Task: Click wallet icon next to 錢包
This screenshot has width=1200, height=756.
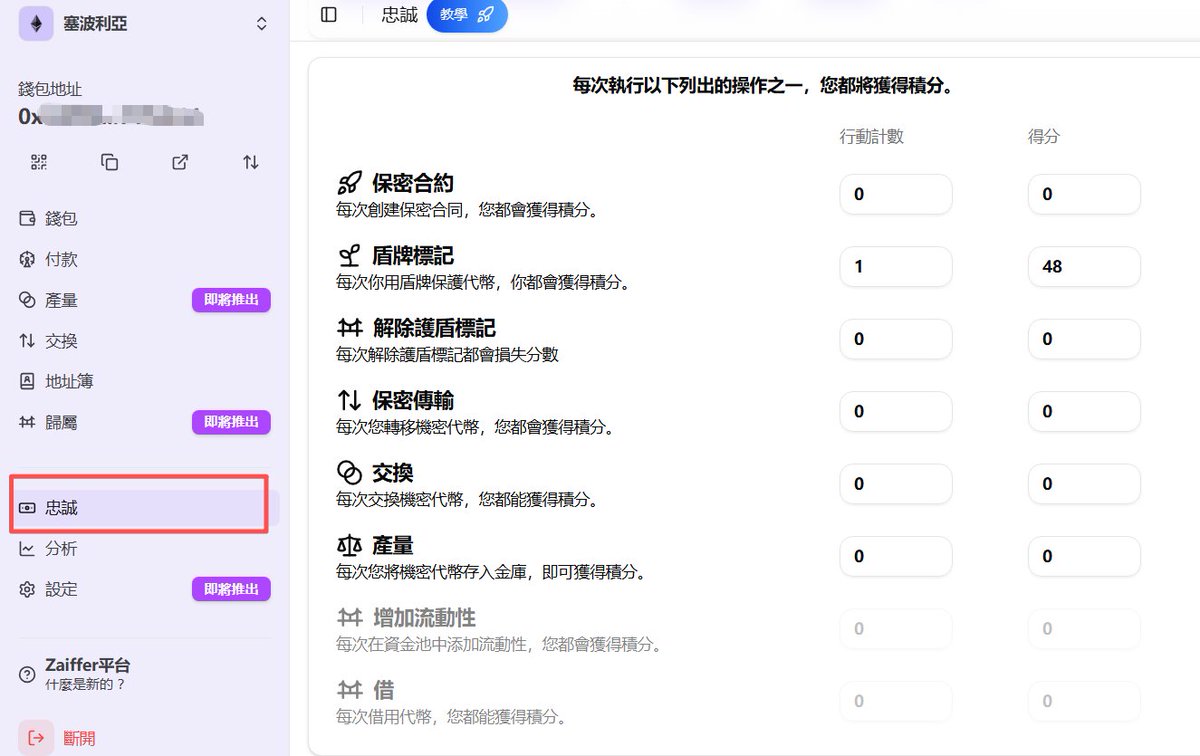Action: (x=27, y=218)
